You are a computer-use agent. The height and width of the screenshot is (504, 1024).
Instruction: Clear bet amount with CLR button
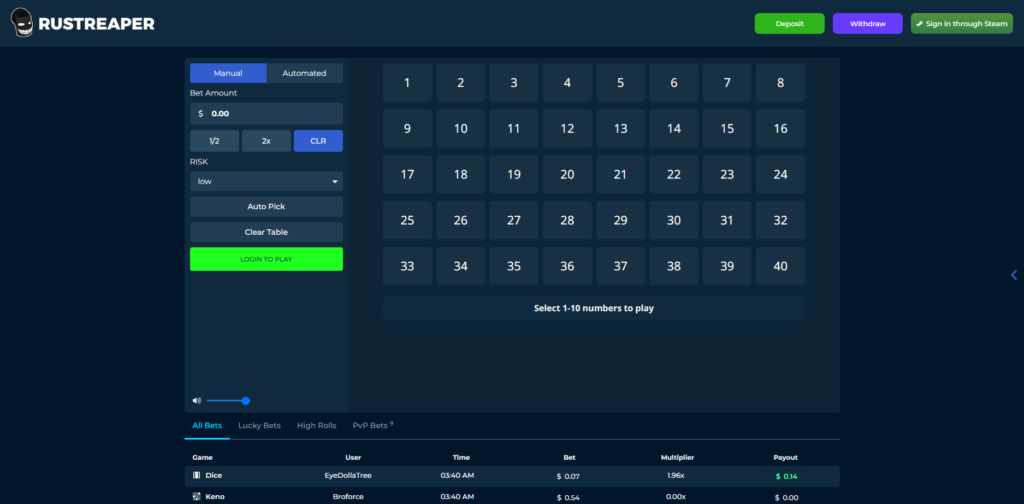click(x=318, y=141)
